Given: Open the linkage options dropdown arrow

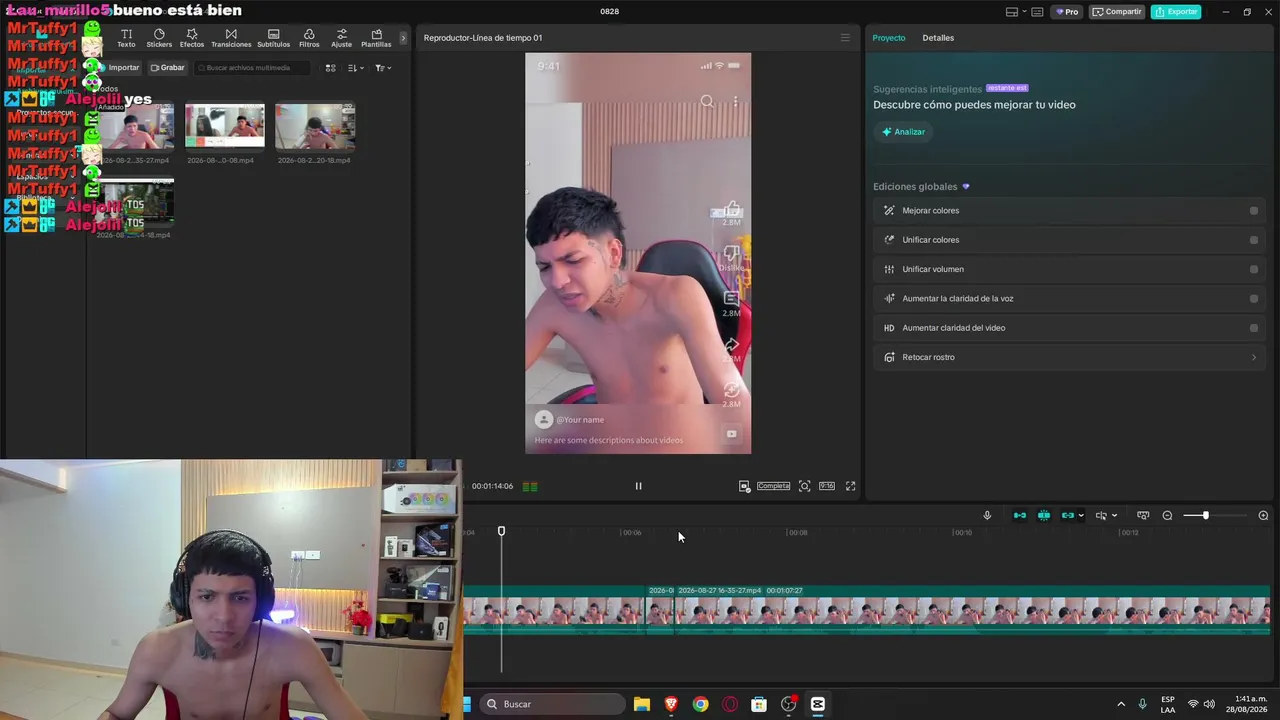Looking at the screenshot, I should pos(1081,516).
